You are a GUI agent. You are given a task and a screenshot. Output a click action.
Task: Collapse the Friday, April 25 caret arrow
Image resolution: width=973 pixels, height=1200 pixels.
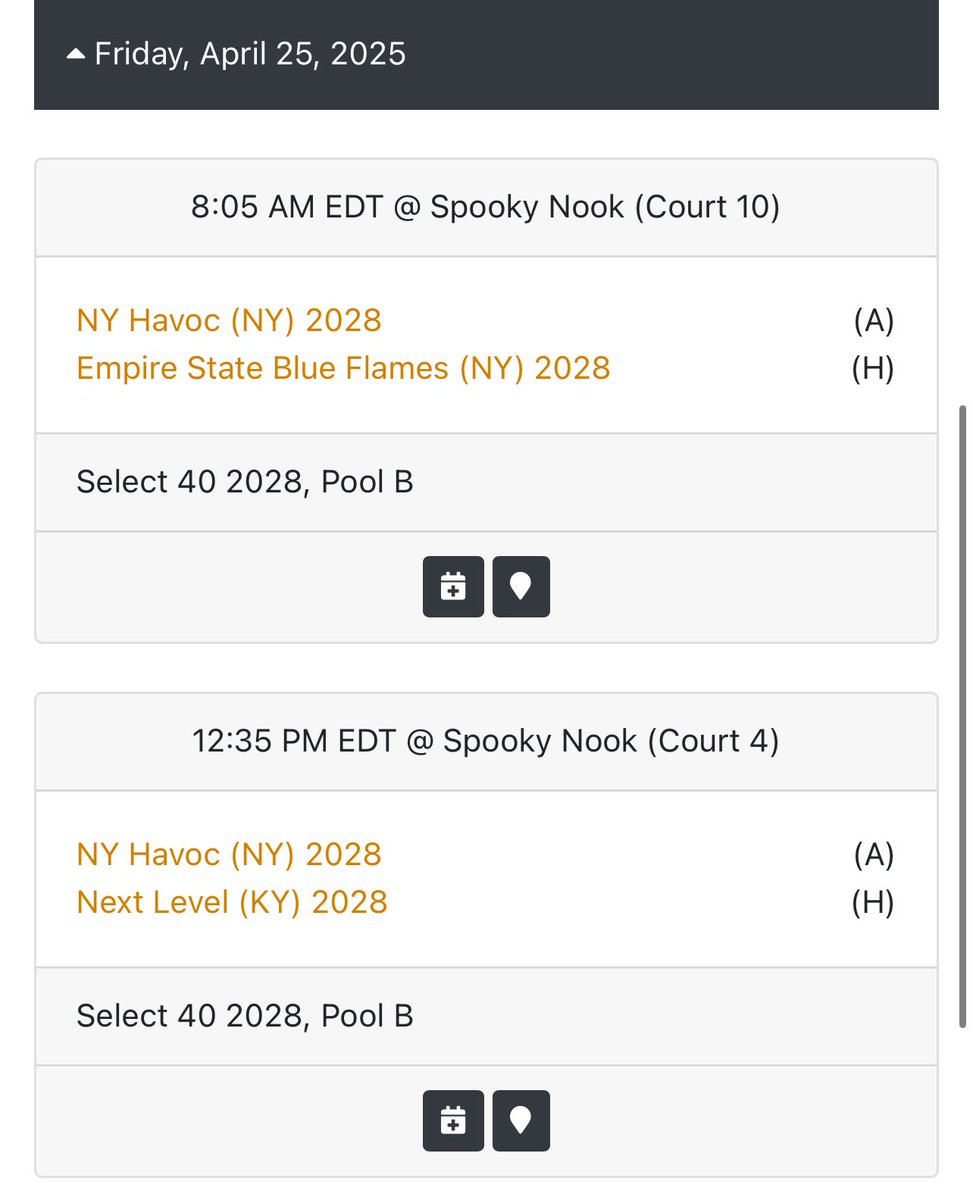(76, 54)
